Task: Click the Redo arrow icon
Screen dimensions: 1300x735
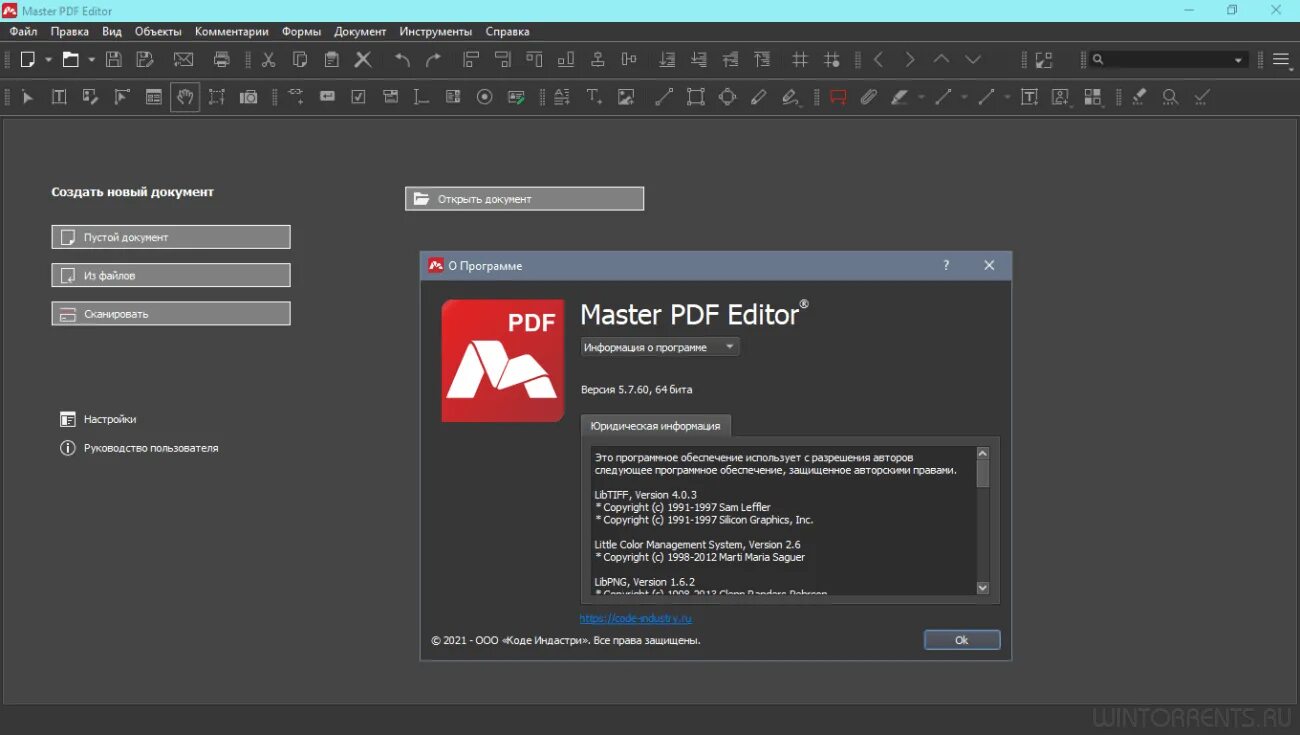Action: (x=433, y=60)
